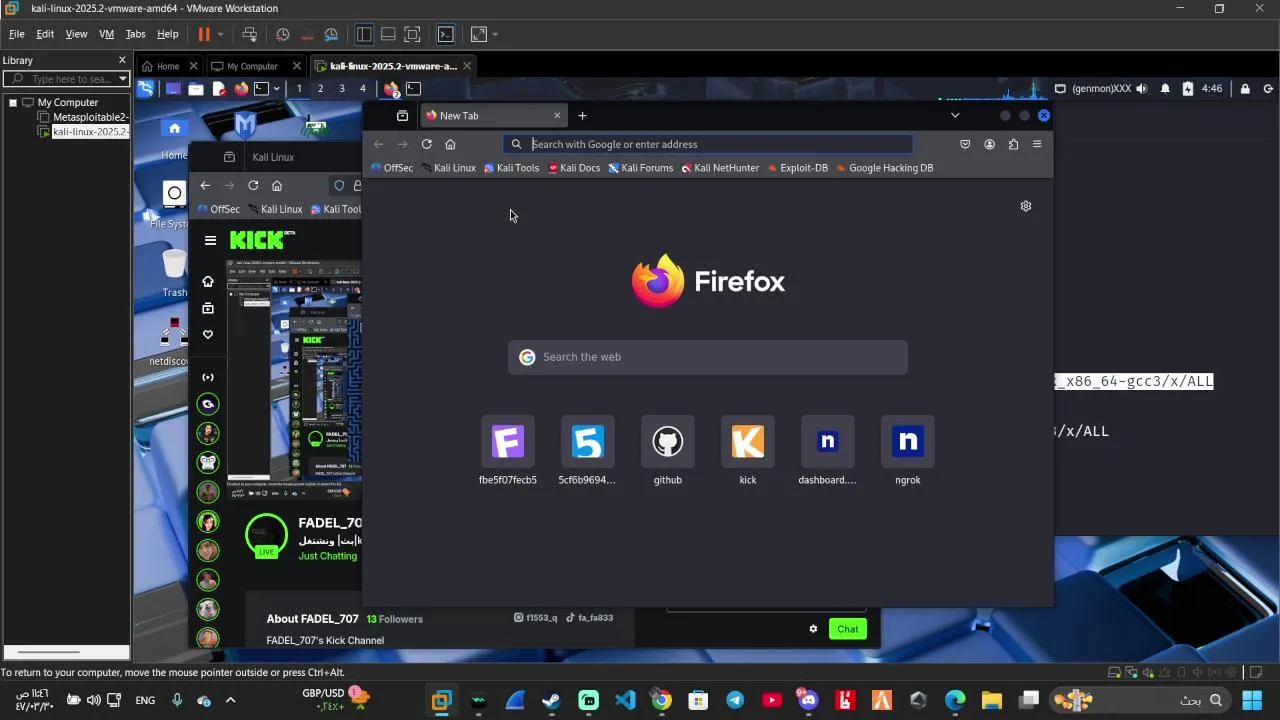Viewport: 1280px width, 720px height.
Task: Click the Search the web box
Action: click(708, 357)
